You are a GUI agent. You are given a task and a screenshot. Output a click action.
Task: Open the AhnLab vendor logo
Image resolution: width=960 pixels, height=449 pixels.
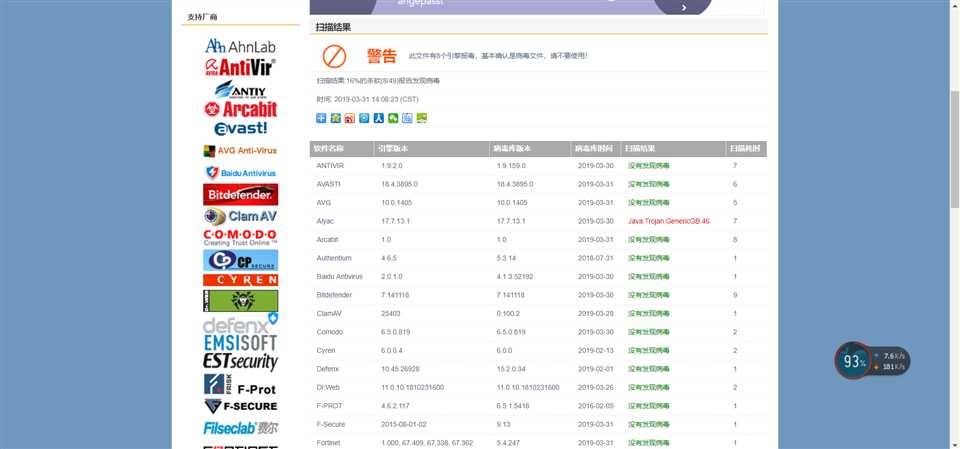[241, 46]
